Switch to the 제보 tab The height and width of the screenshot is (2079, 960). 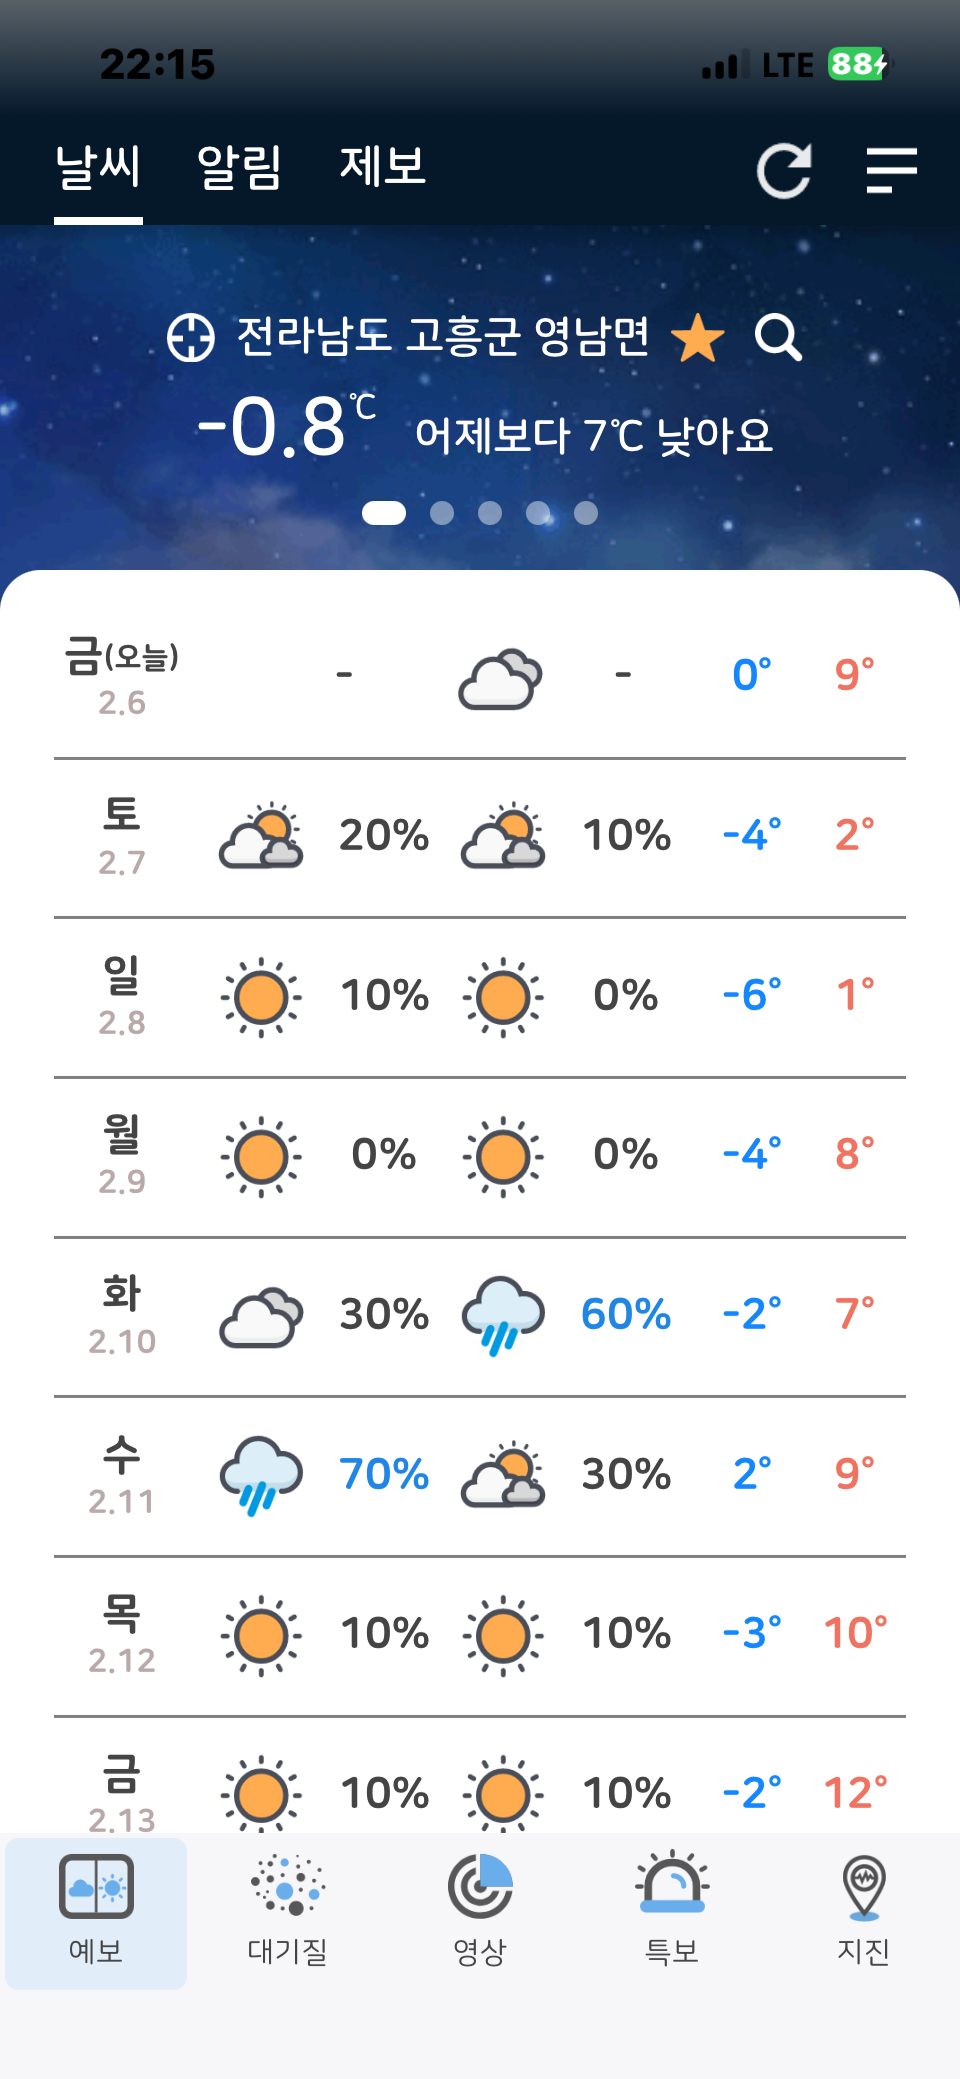coord(383,167)
